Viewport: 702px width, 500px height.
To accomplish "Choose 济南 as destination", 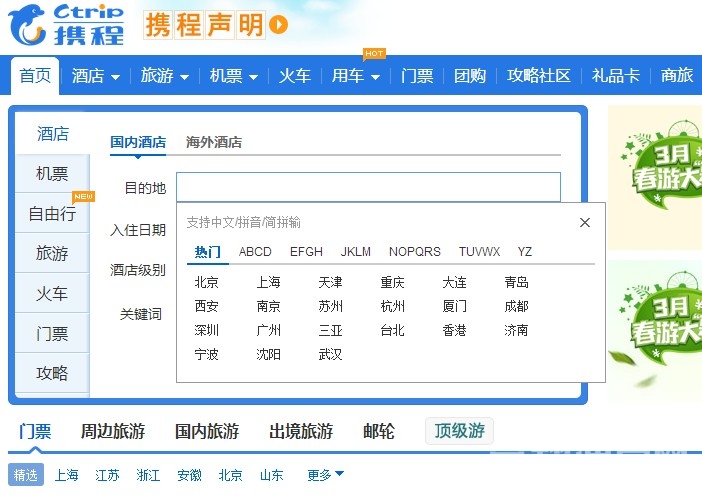I will (516, 330).
